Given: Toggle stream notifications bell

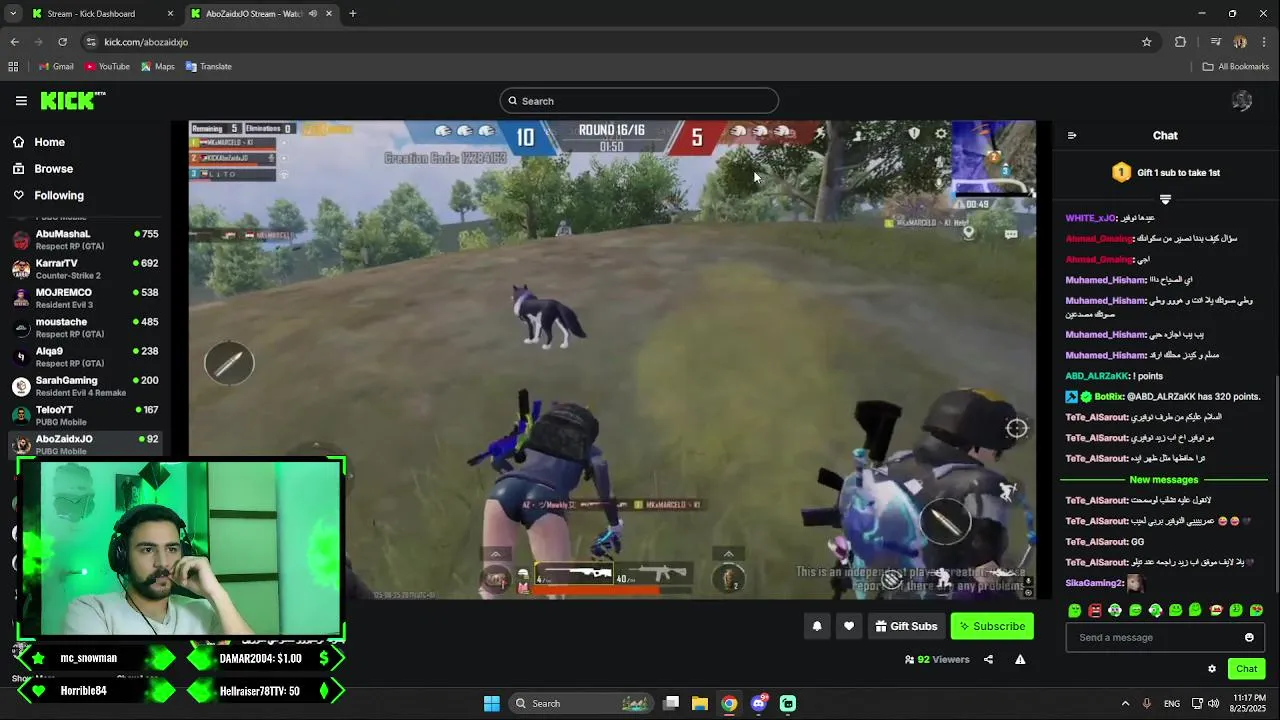Looking at the screenshot, I should tap(817, 626).
